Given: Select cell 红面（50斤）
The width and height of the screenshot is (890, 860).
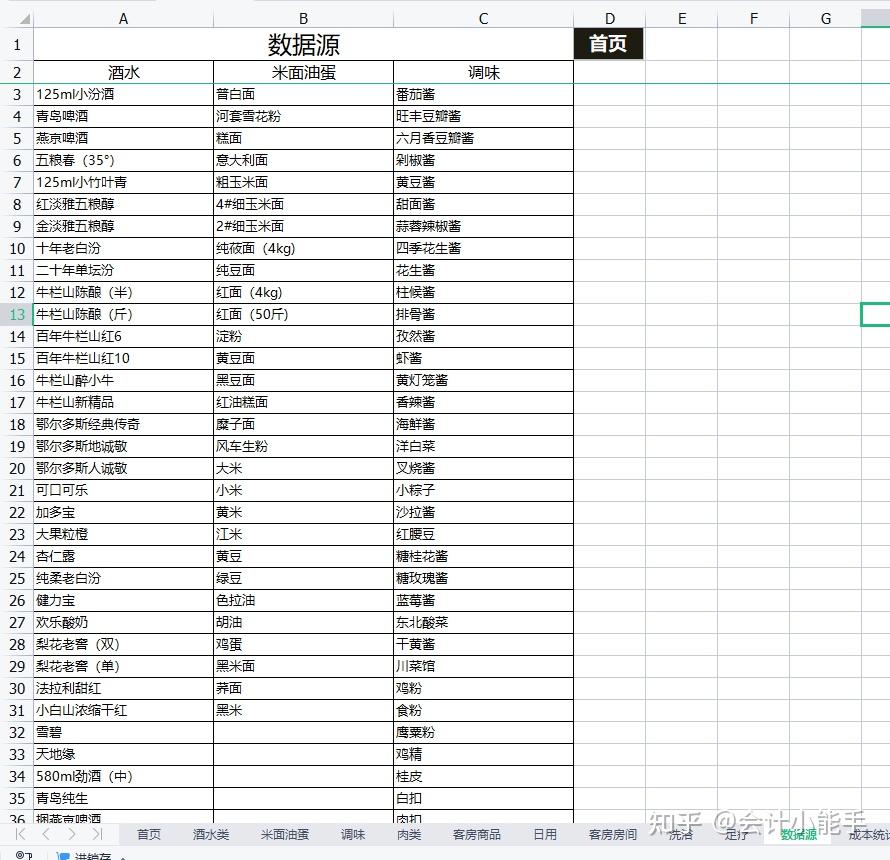Looking at the screenshot, I should tap(303, 314).
